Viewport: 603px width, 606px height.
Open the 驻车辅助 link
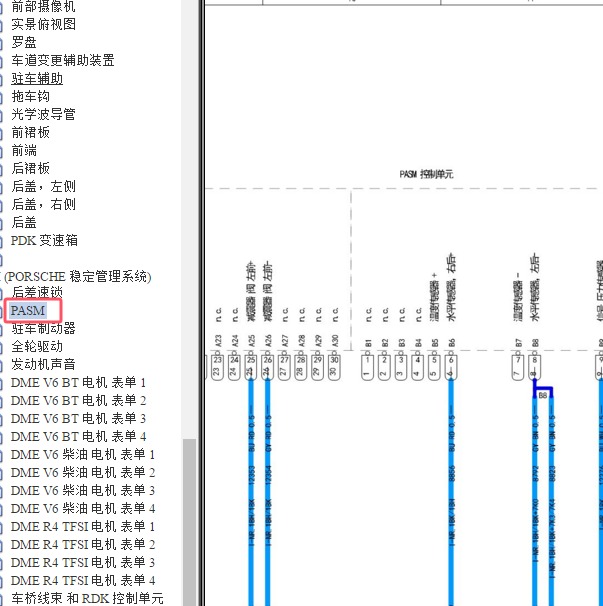(x=37, y=78)
